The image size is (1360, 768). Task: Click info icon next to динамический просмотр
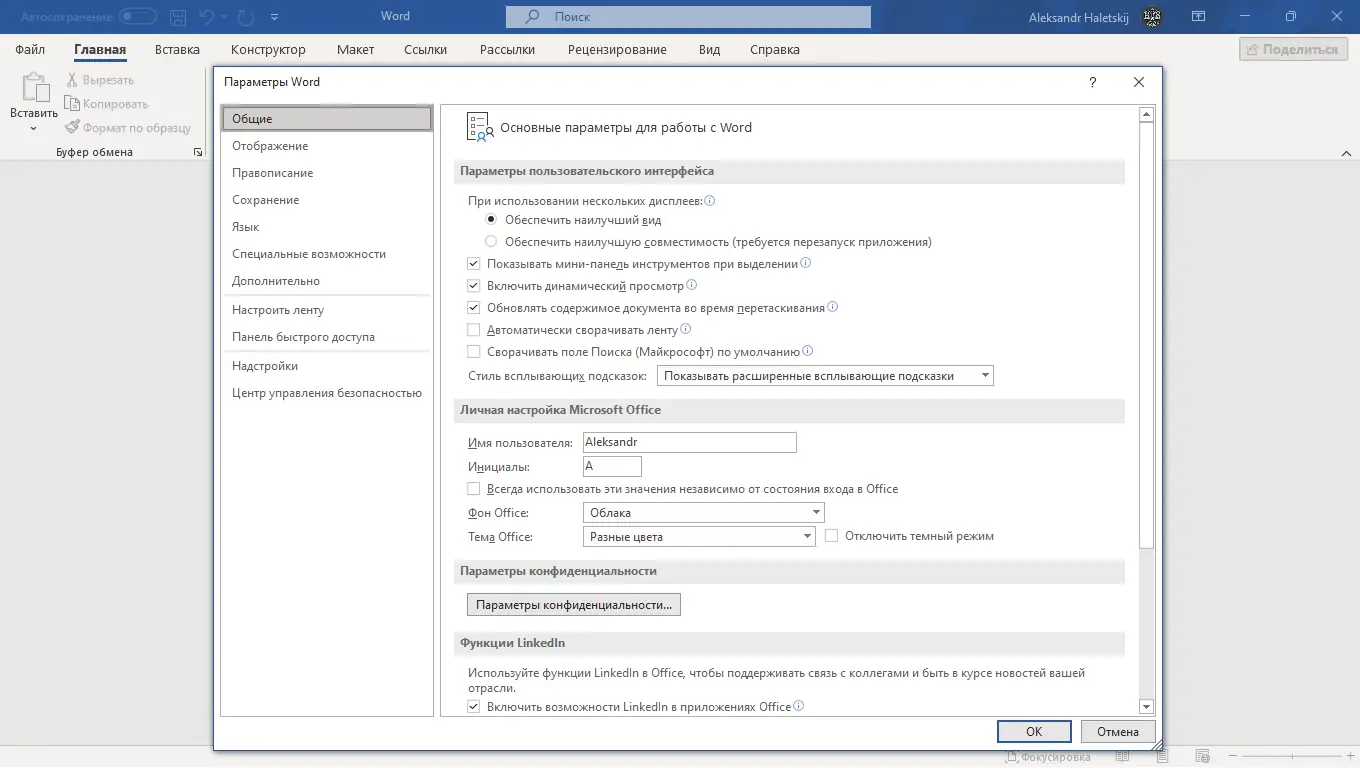point(692,285)
